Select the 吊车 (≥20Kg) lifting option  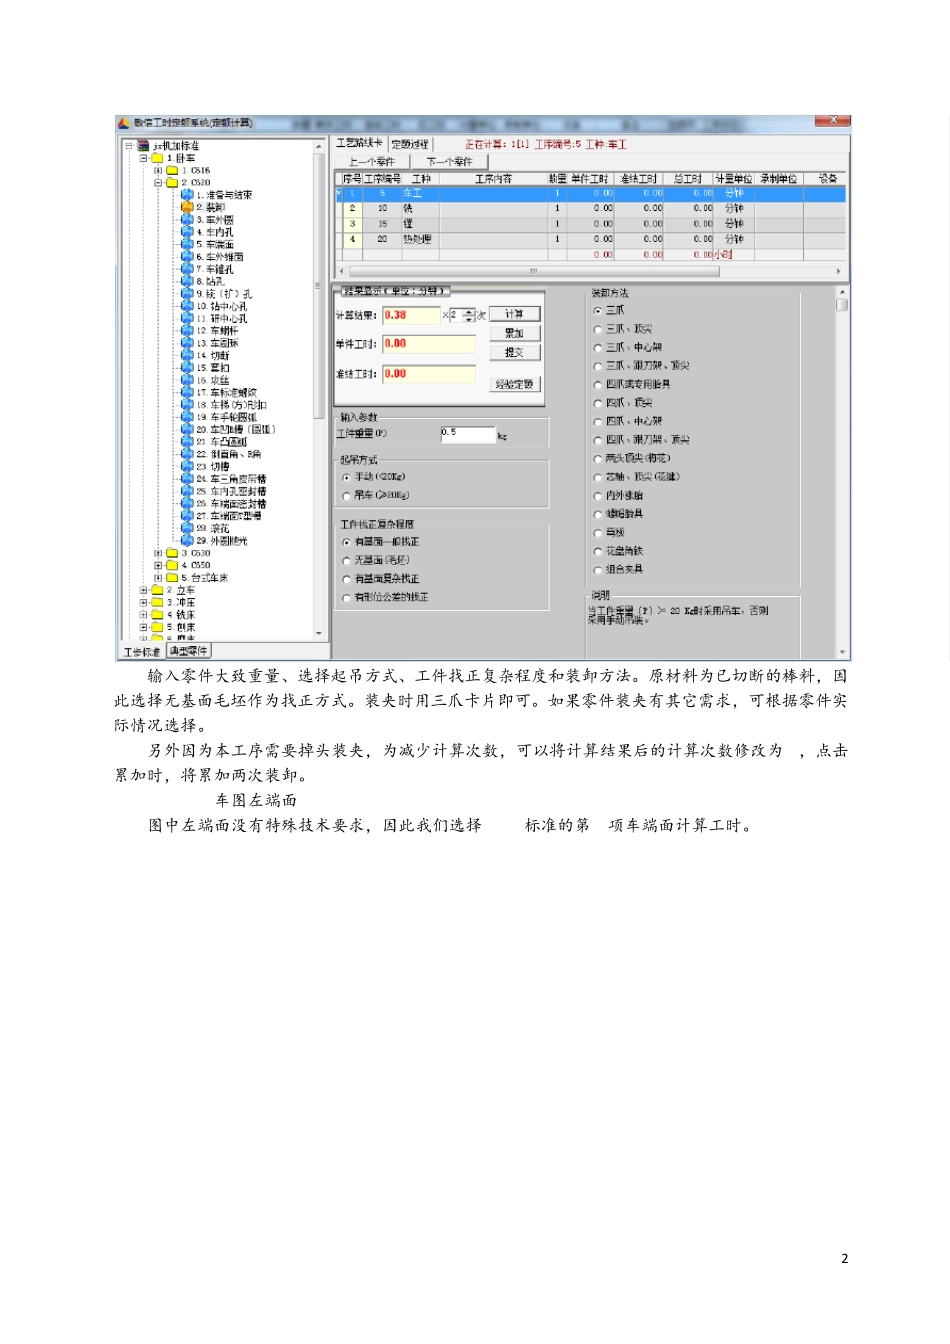(347, 496)
